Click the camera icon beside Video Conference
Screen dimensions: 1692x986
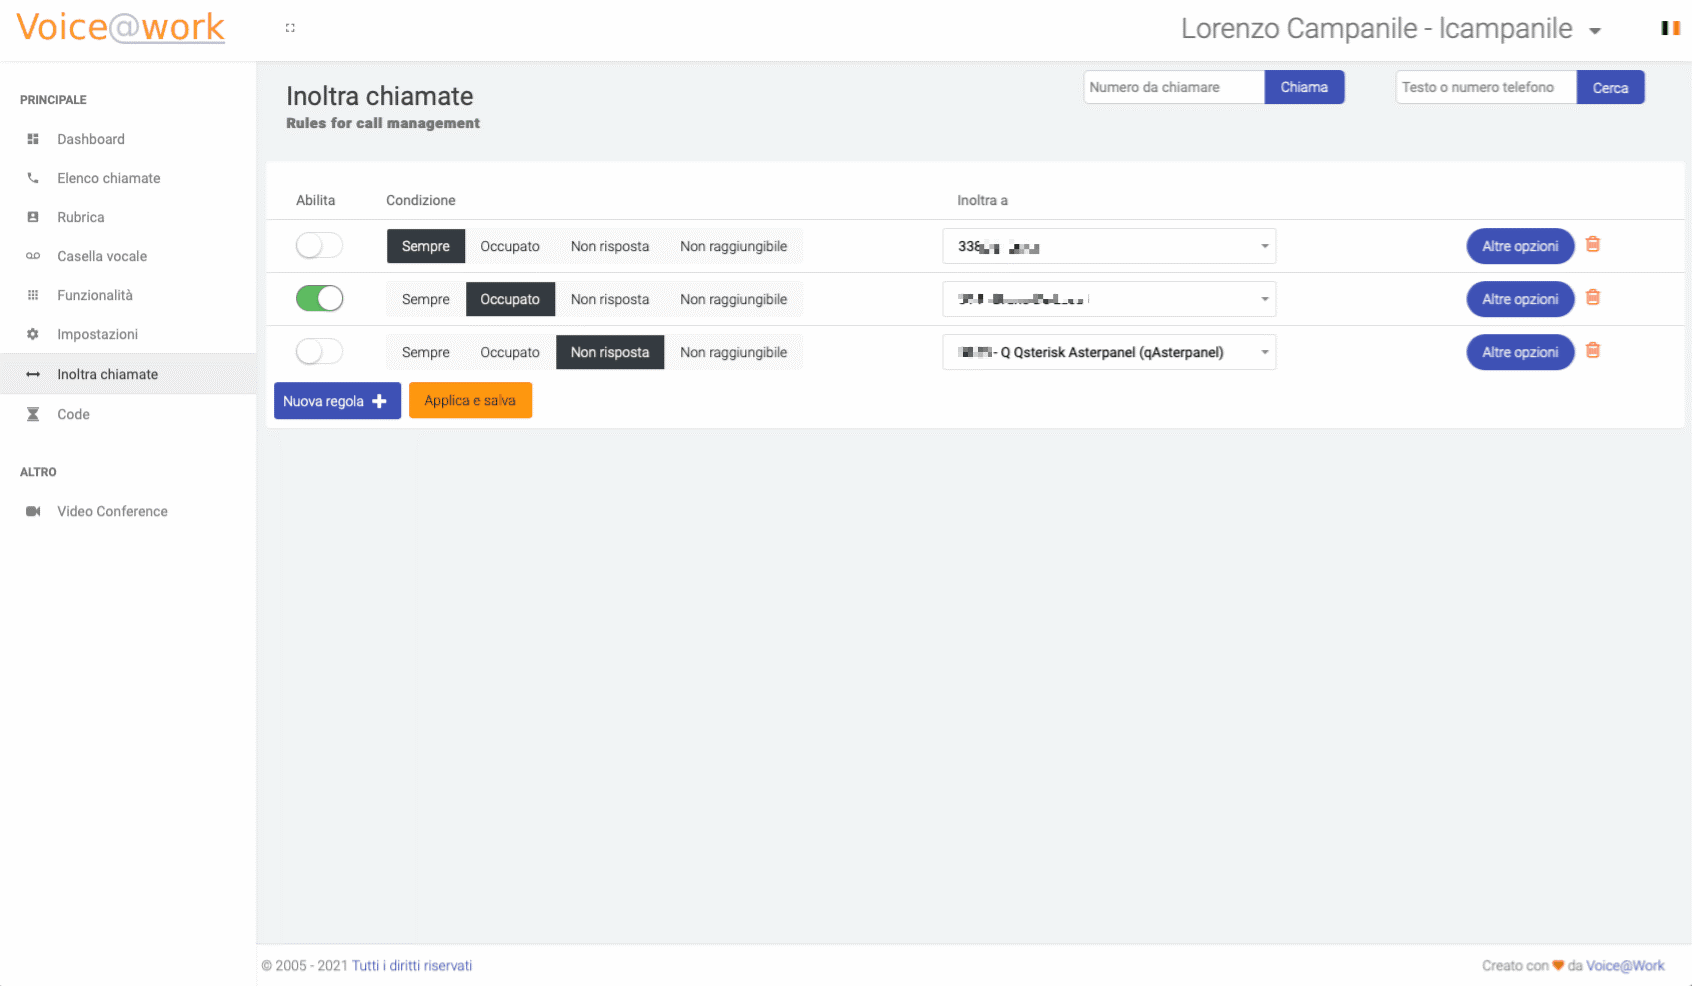[33, 511]
